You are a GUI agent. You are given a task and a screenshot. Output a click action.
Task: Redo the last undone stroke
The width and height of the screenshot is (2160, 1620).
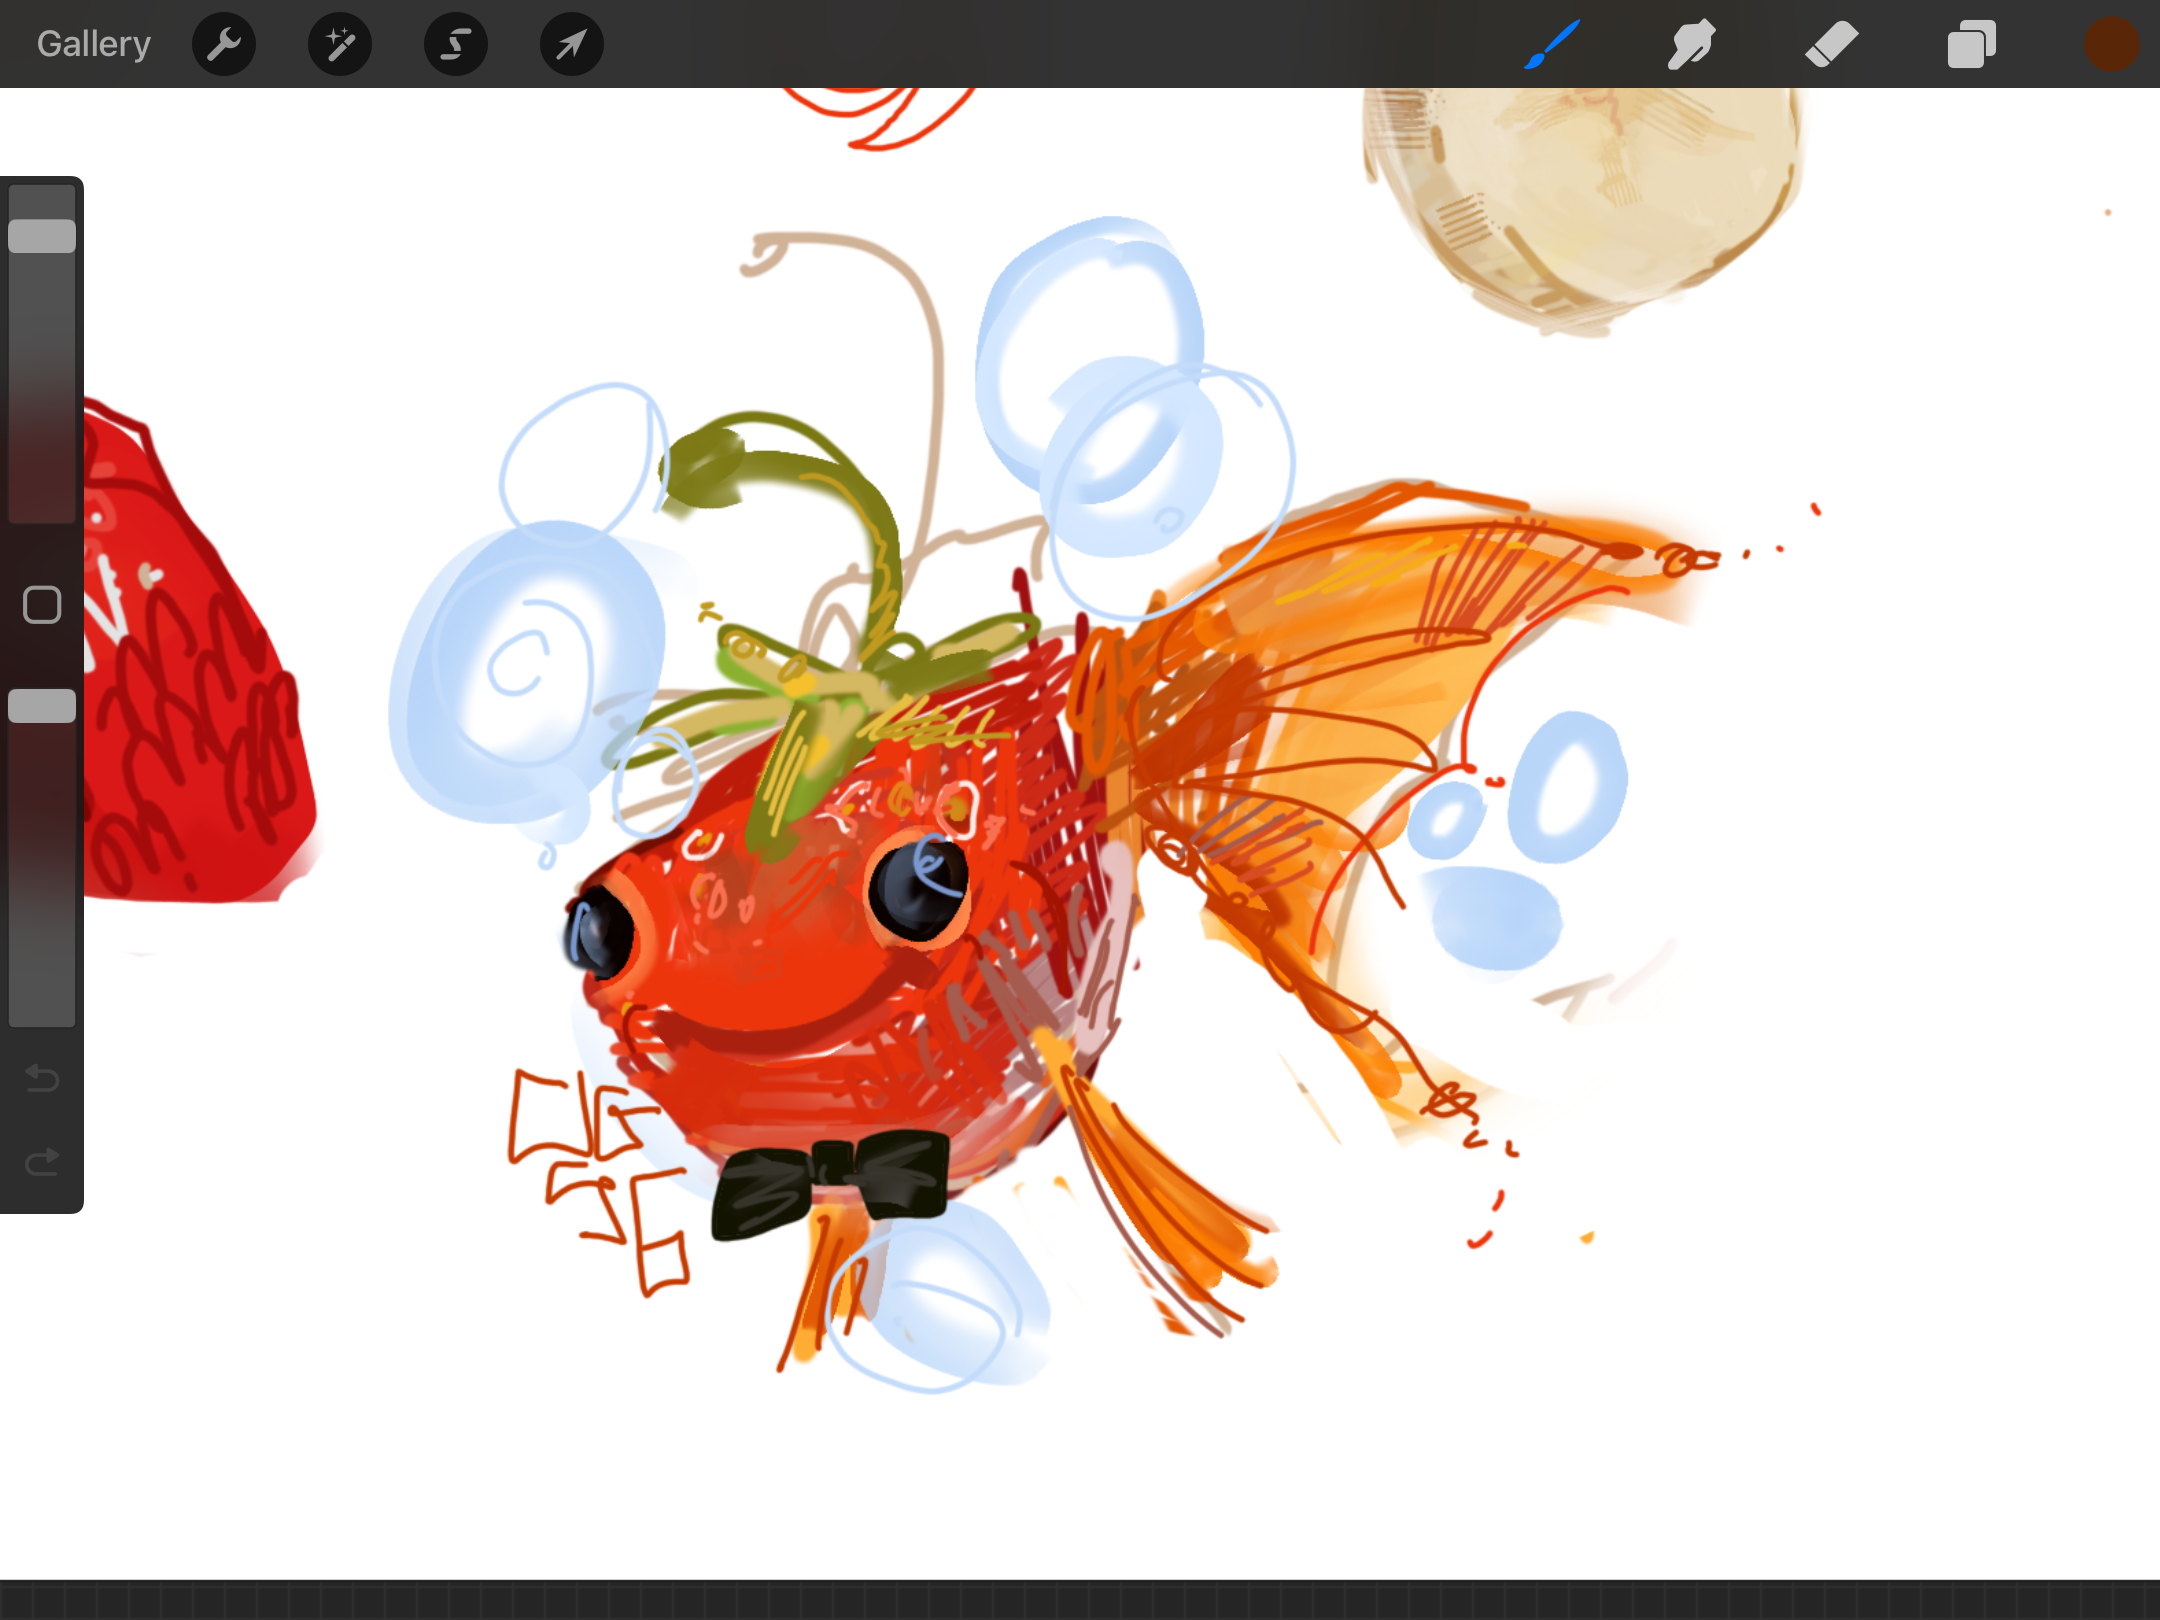(x=42, y=1162)
